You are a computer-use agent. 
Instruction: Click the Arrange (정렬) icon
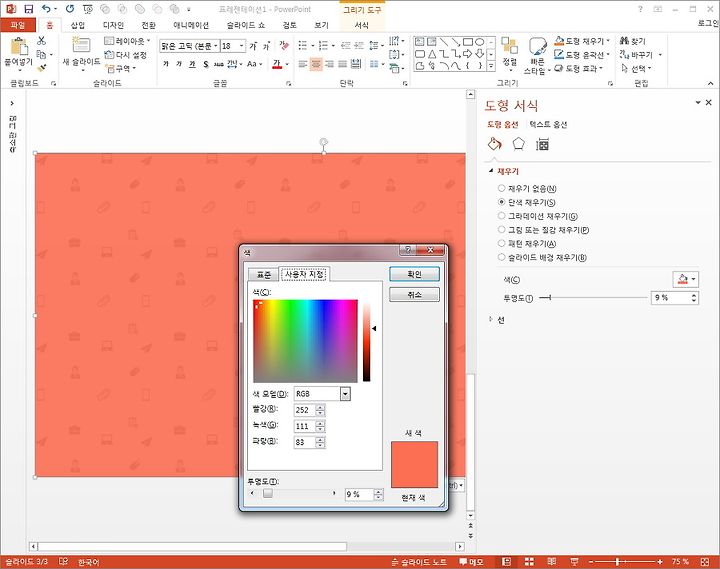pyautogui.click(x=509, y=46)
